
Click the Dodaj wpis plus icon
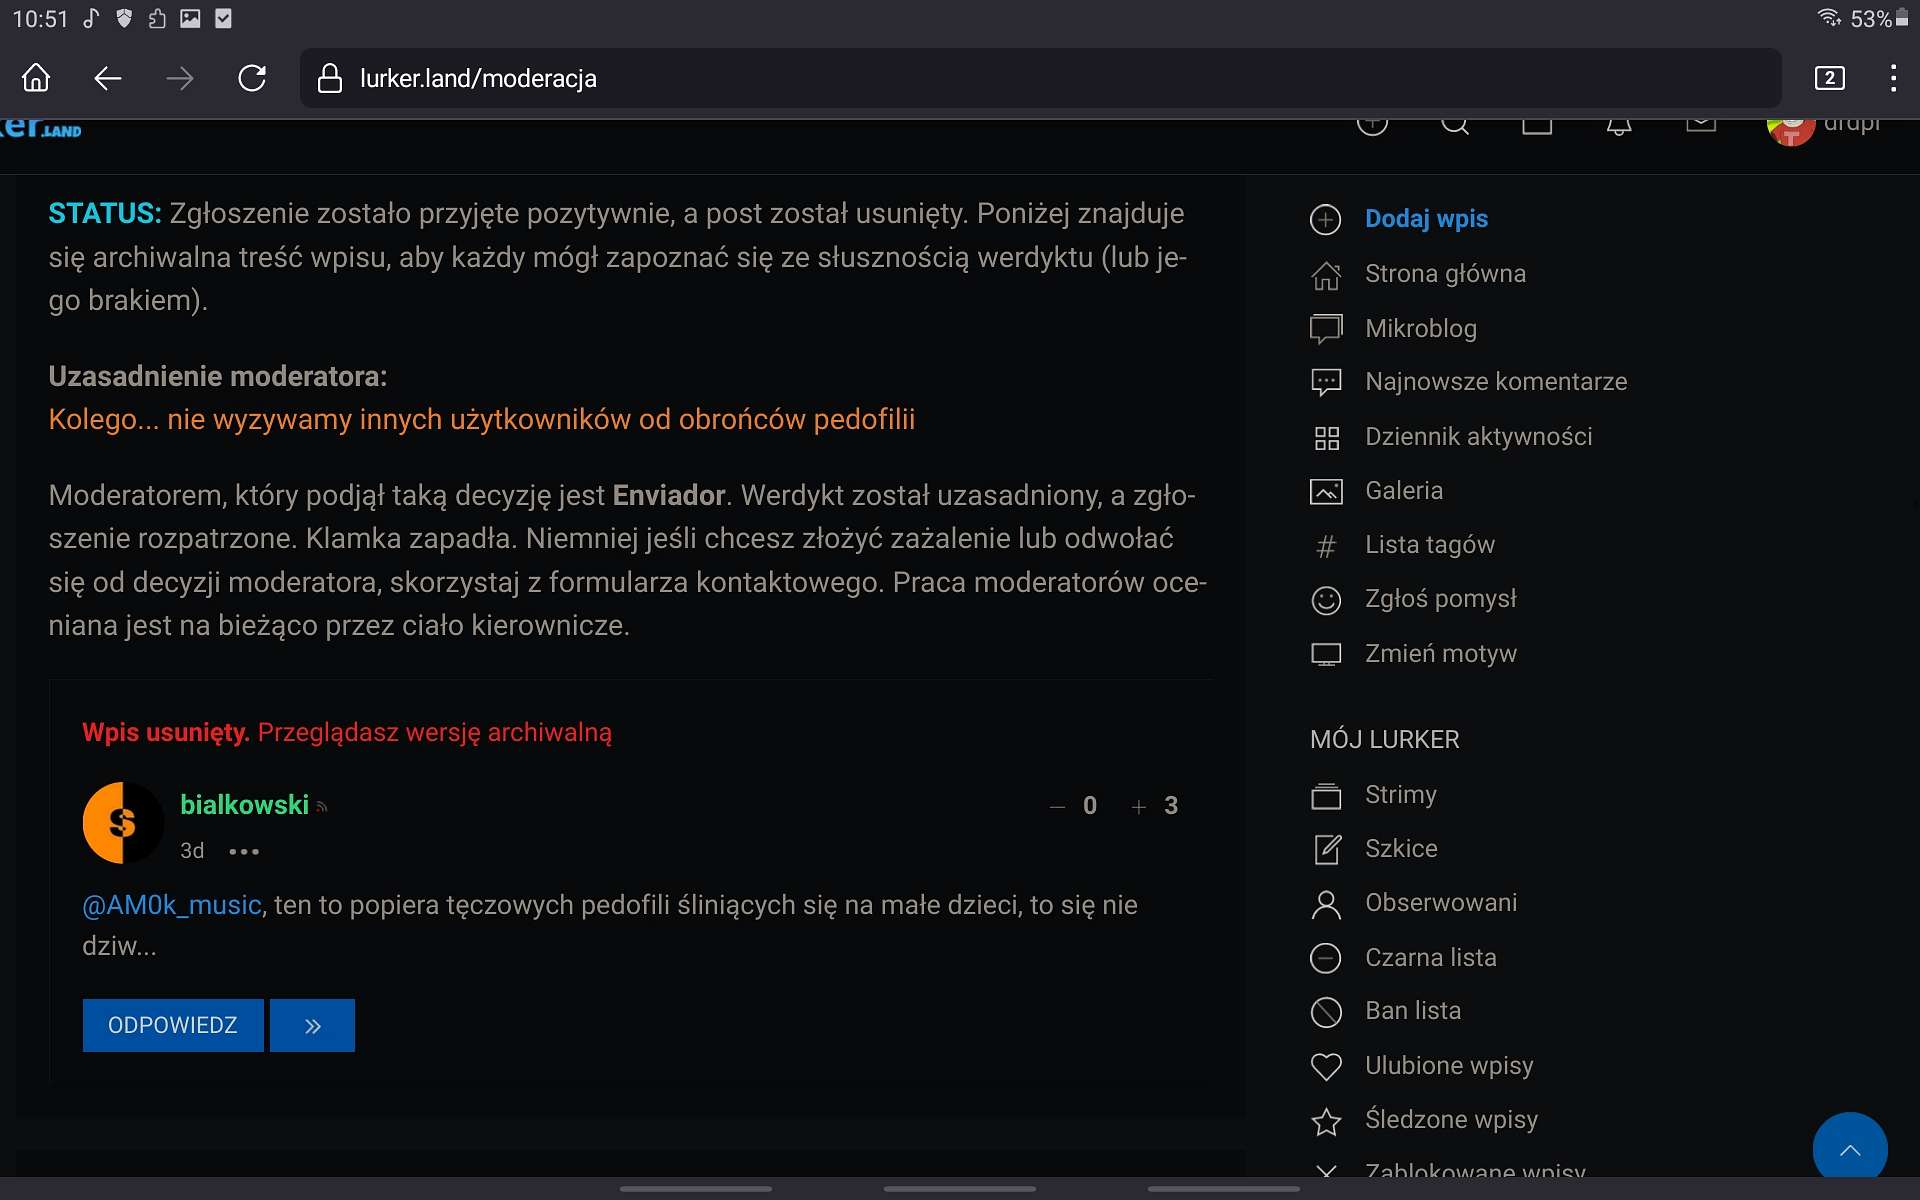(1326, 219)
